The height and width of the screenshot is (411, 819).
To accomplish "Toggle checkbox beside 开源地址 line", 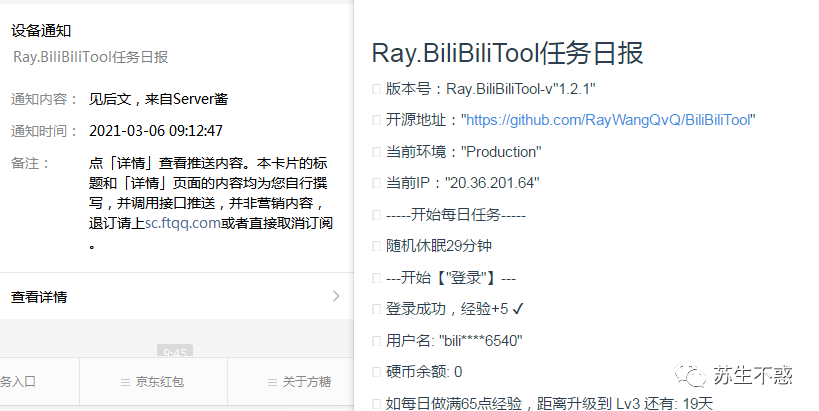I will point(376,121).
